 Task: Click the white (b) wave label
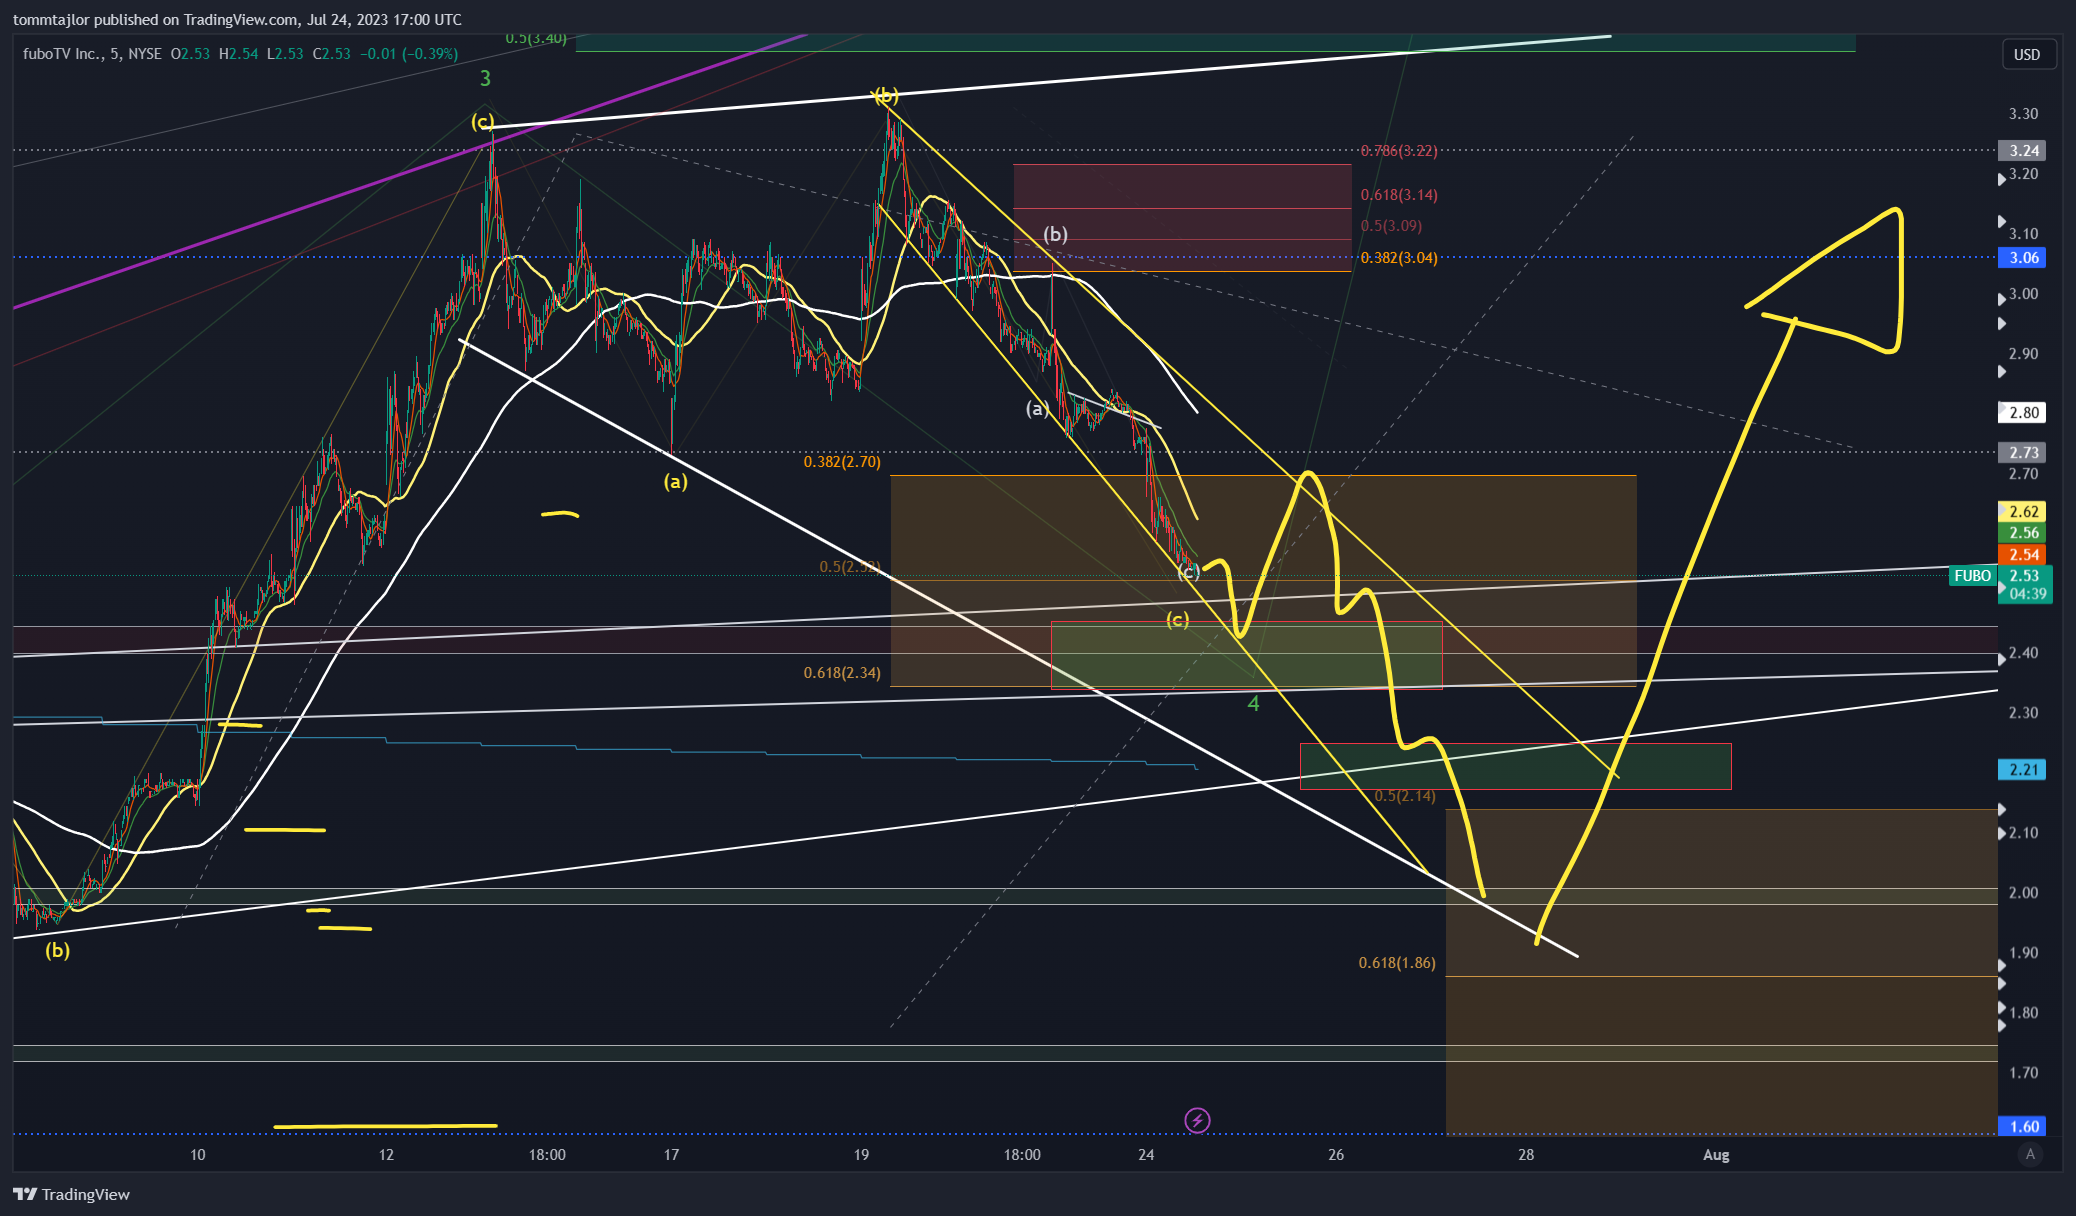pos(1056,234)
